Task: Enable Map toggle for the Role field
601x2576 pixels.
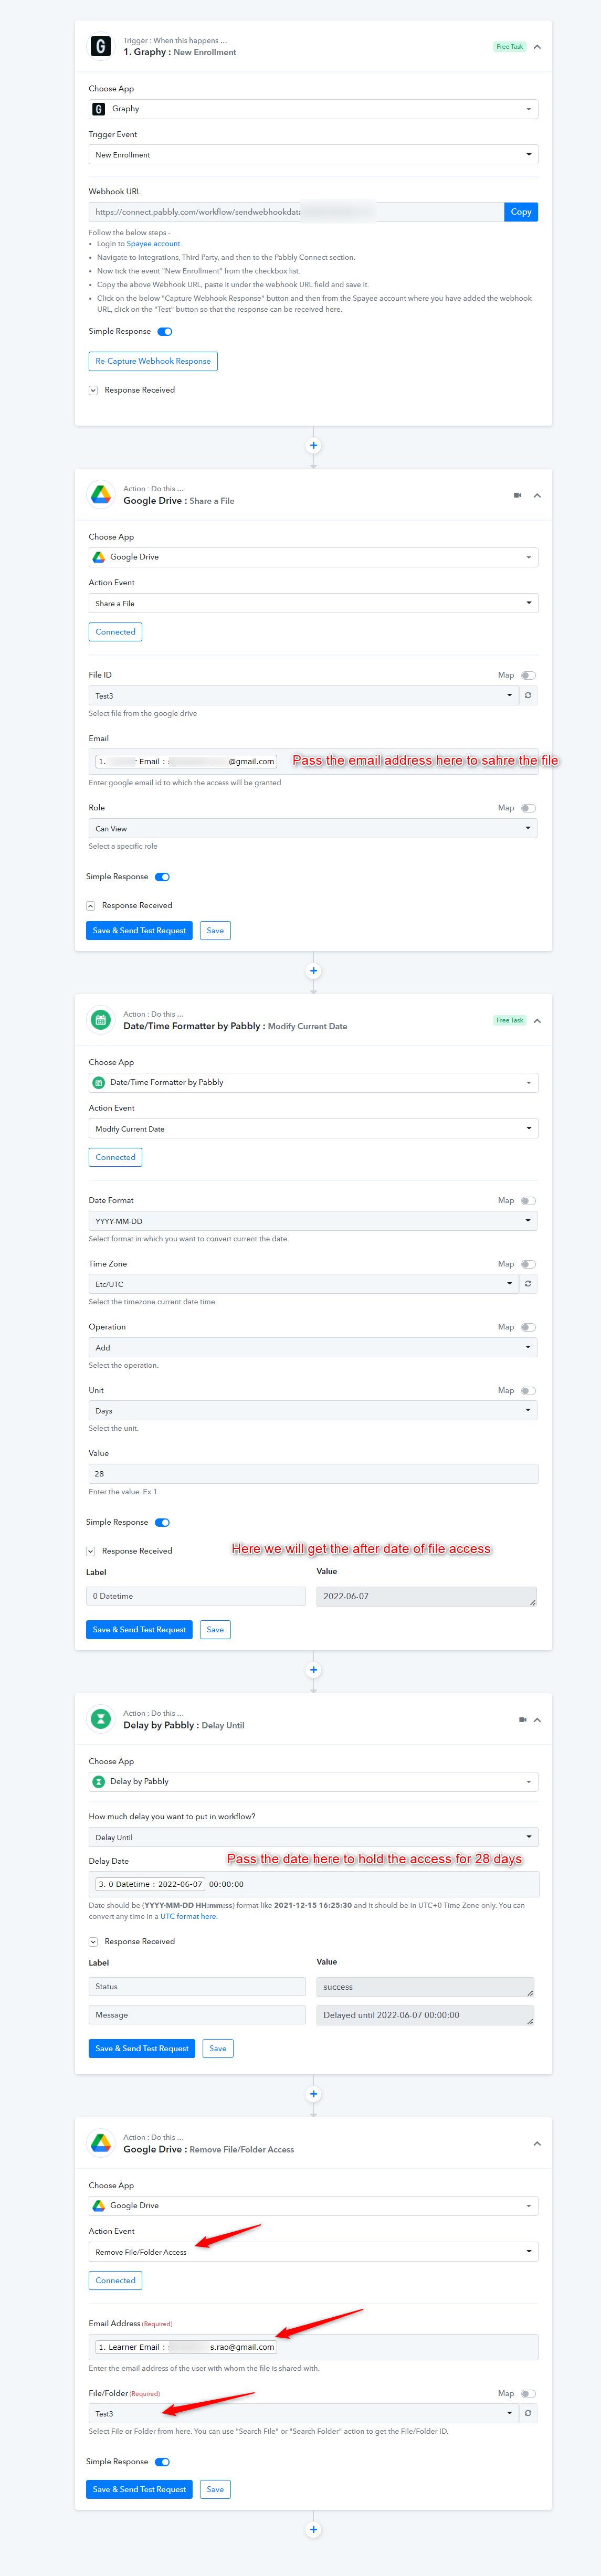Action: (528, 808)
